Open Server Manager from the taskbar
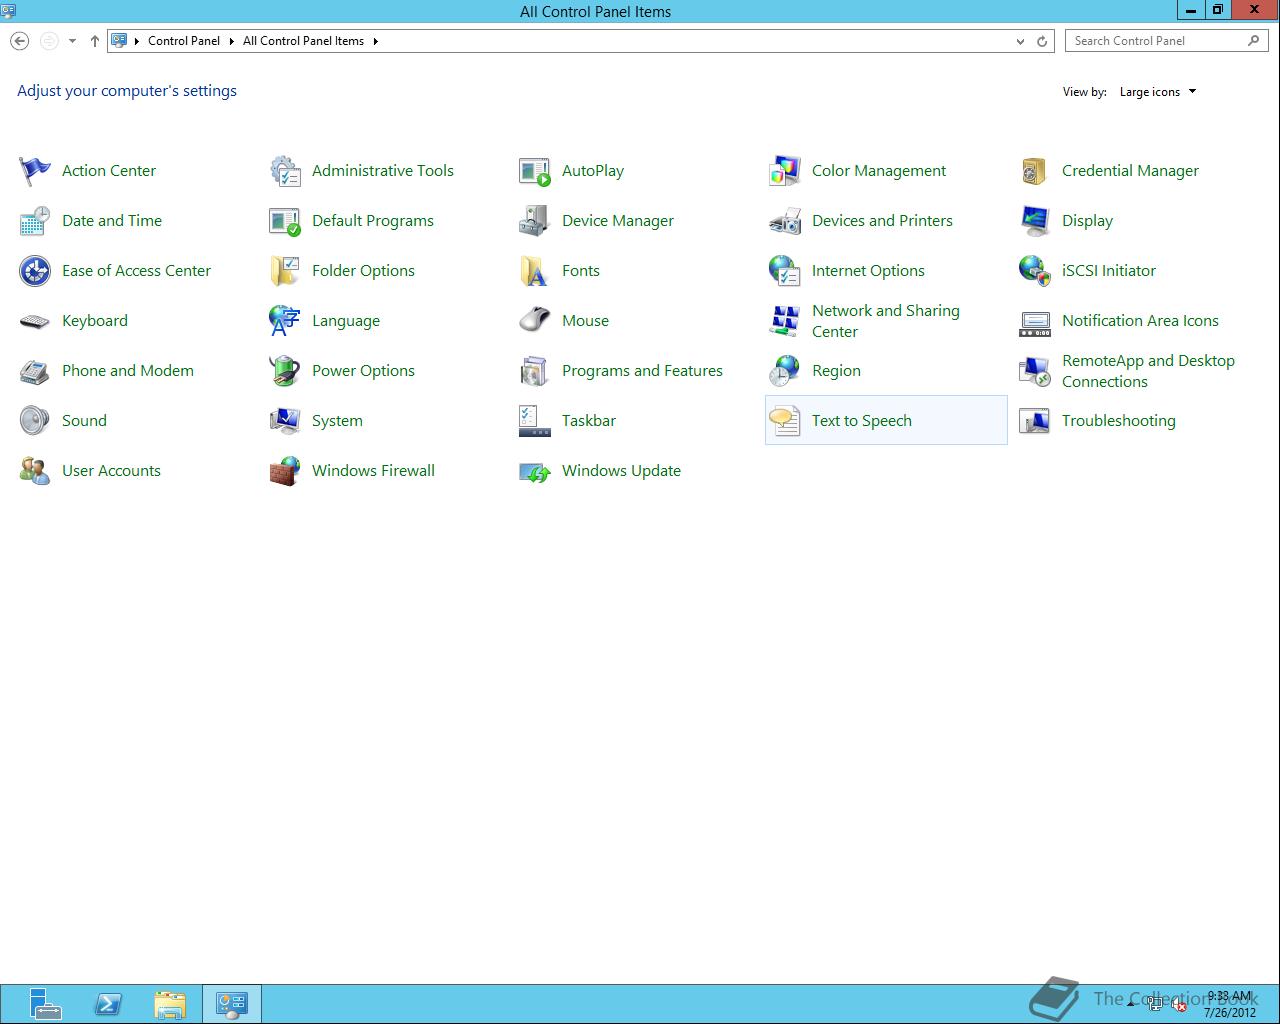Screen dimensions: 1280x1024 click(x=44, y=1004)
